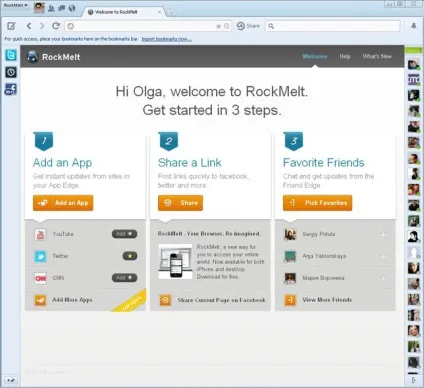Click the RockMelt logo in header

[54, 57]
